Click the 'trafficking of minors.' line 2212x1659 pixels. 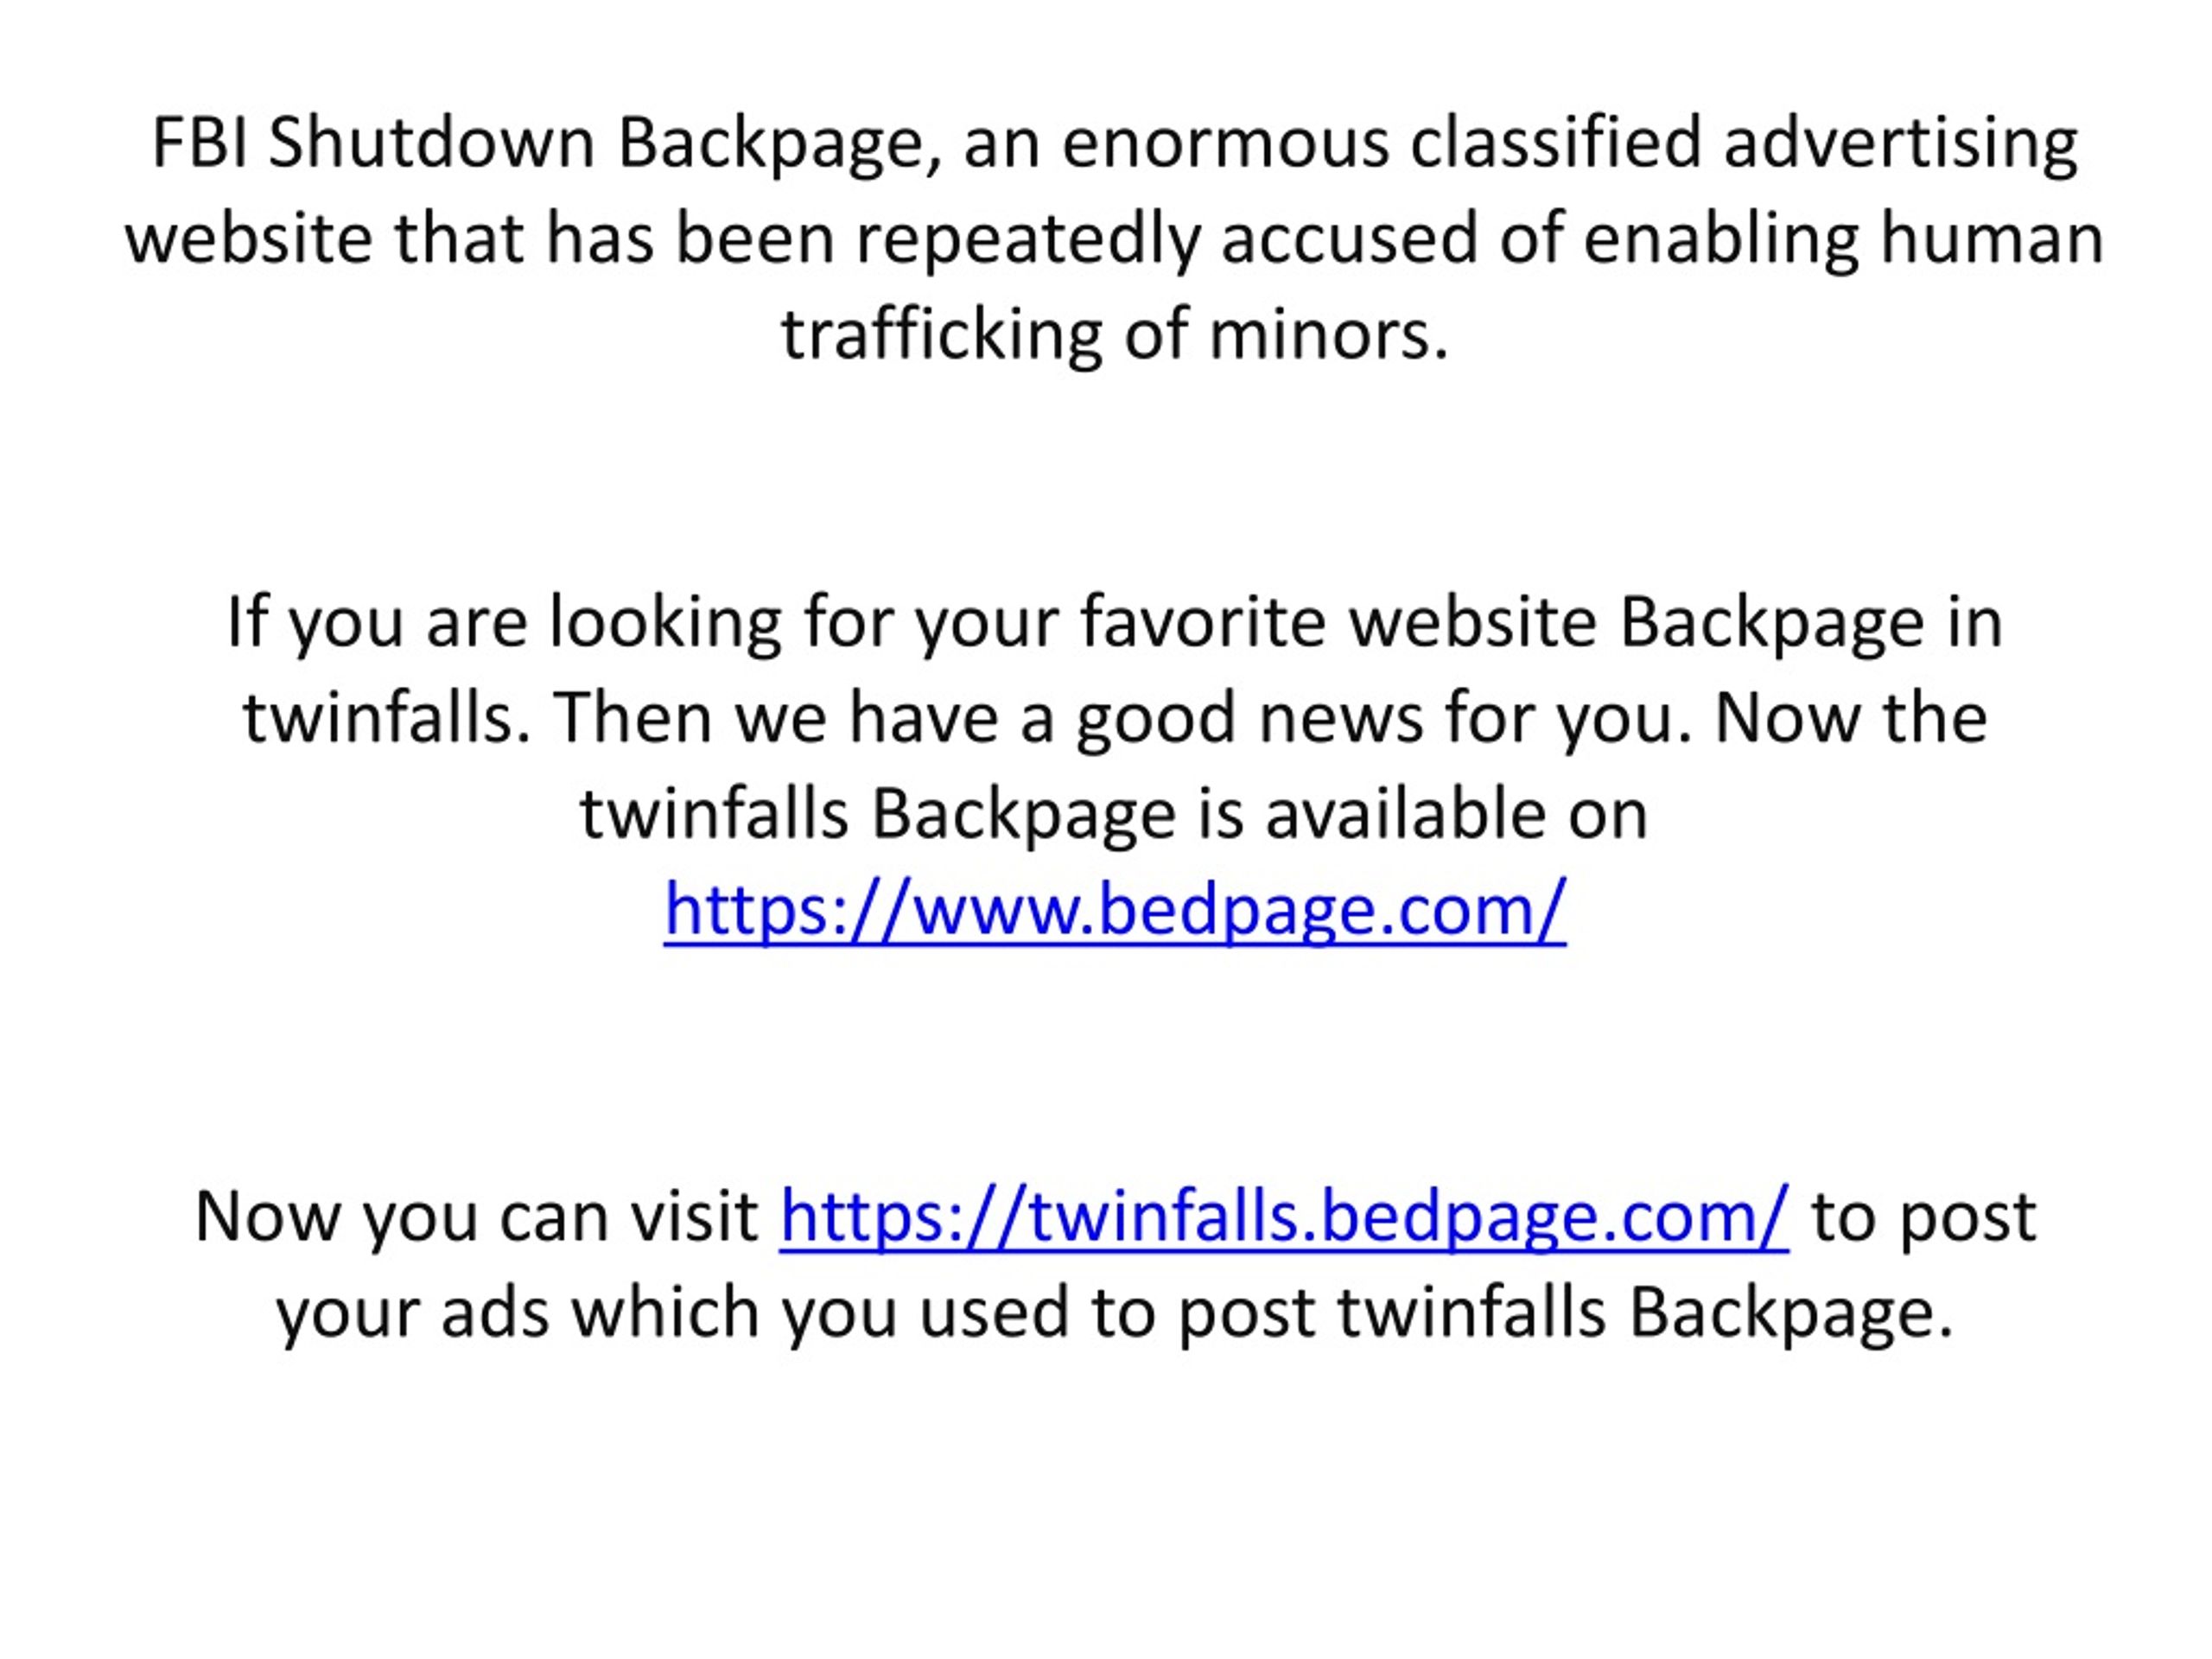[1115, 334]
